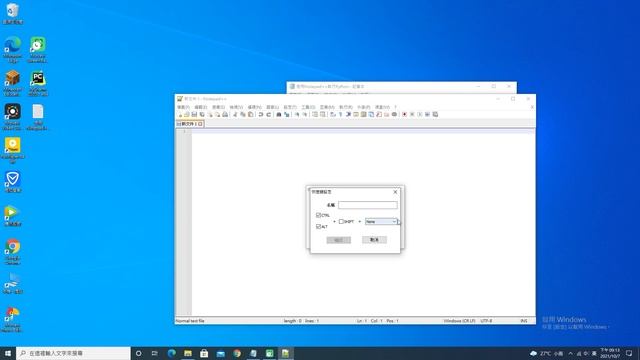Click the Word Wrap toolbar icon

[x=332, y=115]
